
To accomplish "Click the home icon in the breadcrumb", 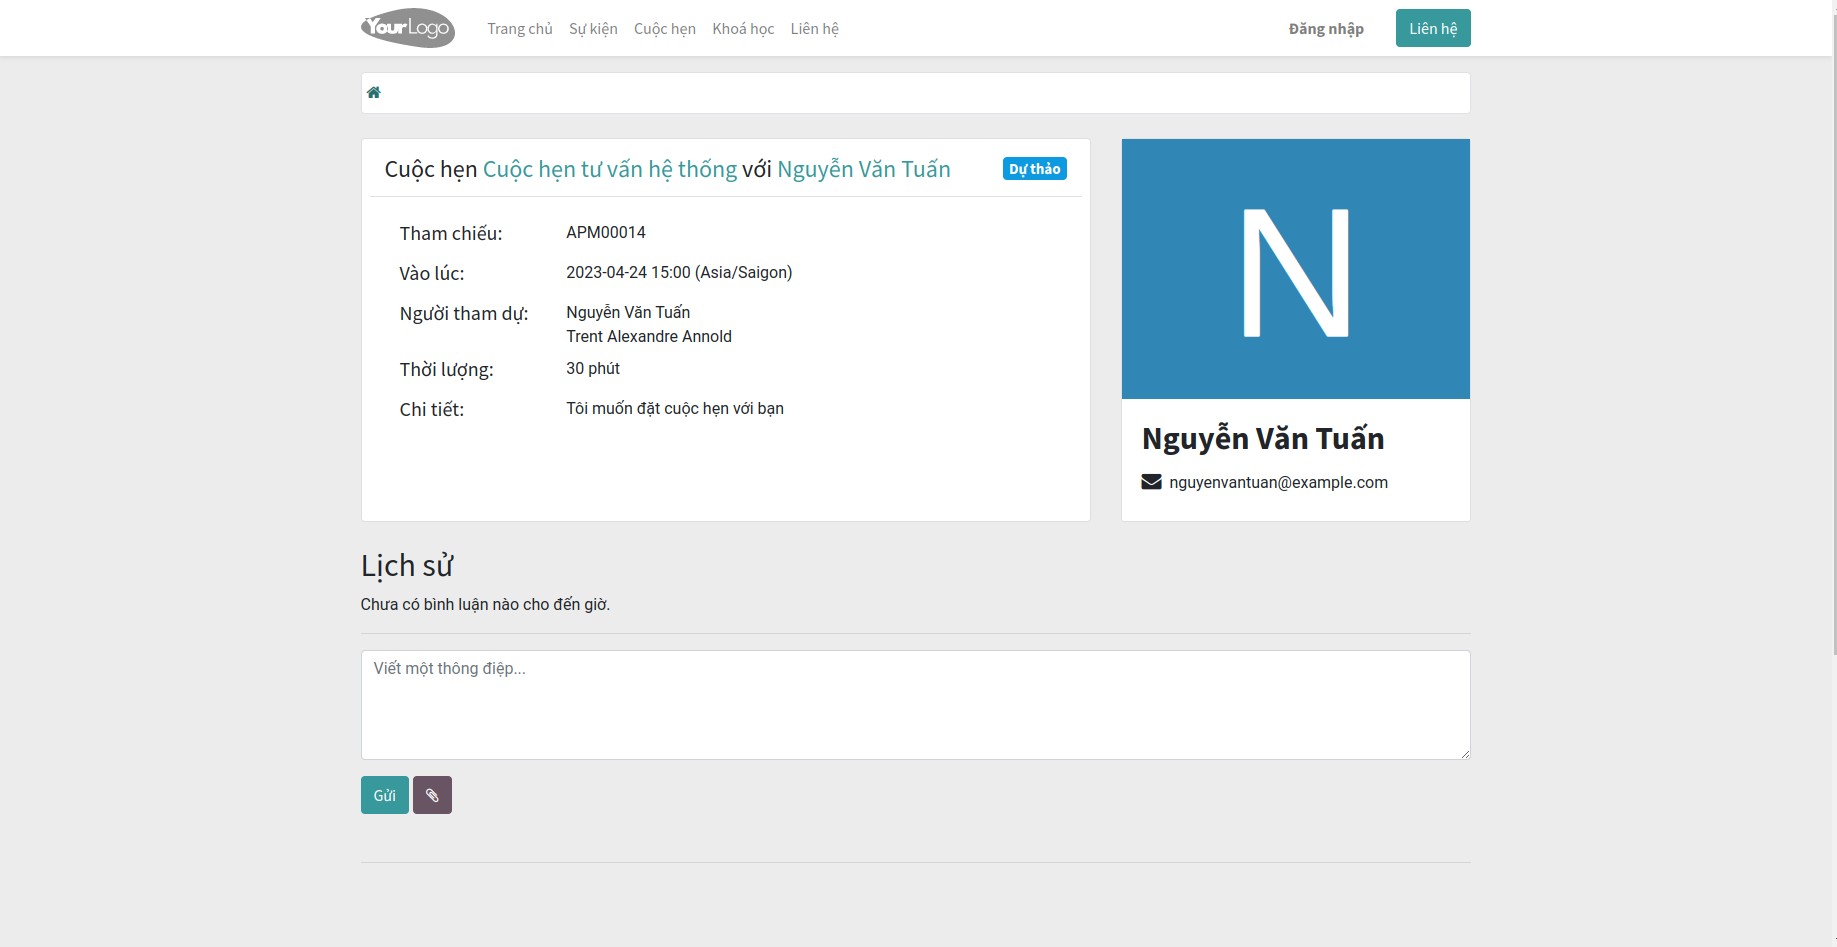I will (374, 92).
